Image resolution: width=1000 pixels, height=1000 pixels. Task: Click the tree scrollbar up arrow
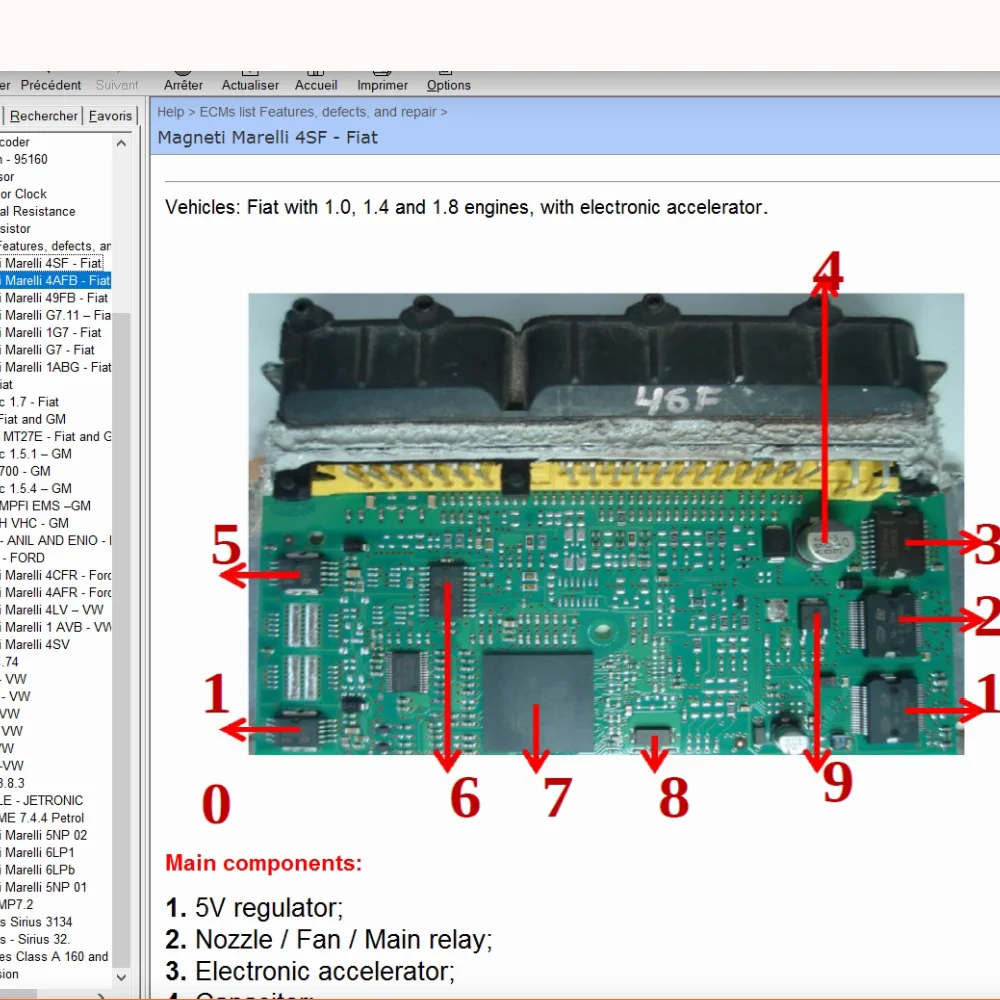point(121,143)
